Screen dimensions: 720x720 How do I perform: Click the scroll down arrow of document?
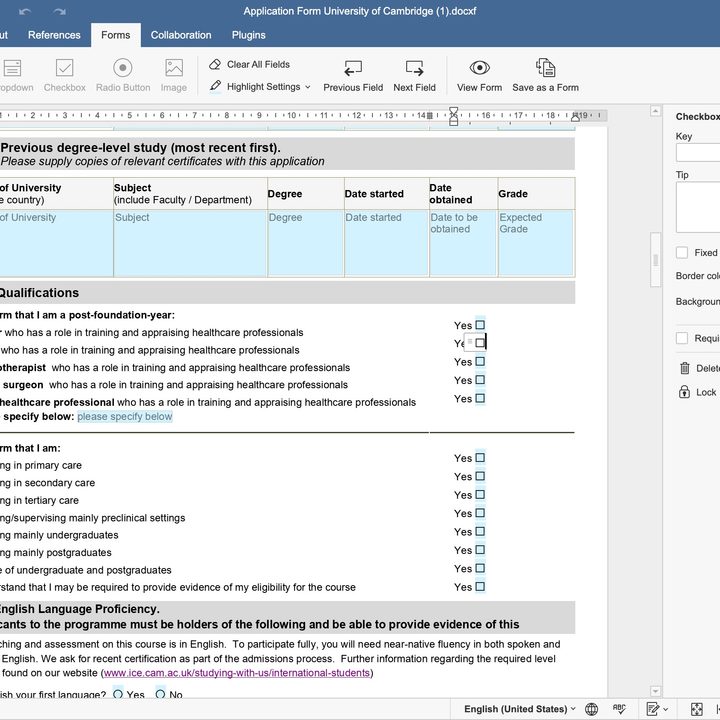point(655,691)
